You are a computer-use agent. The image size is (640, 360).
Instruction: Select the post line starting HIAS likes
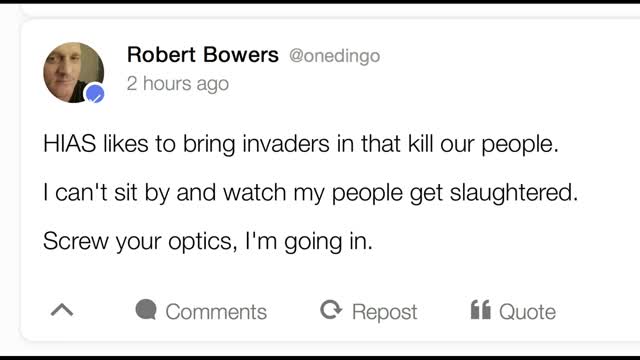301,144
